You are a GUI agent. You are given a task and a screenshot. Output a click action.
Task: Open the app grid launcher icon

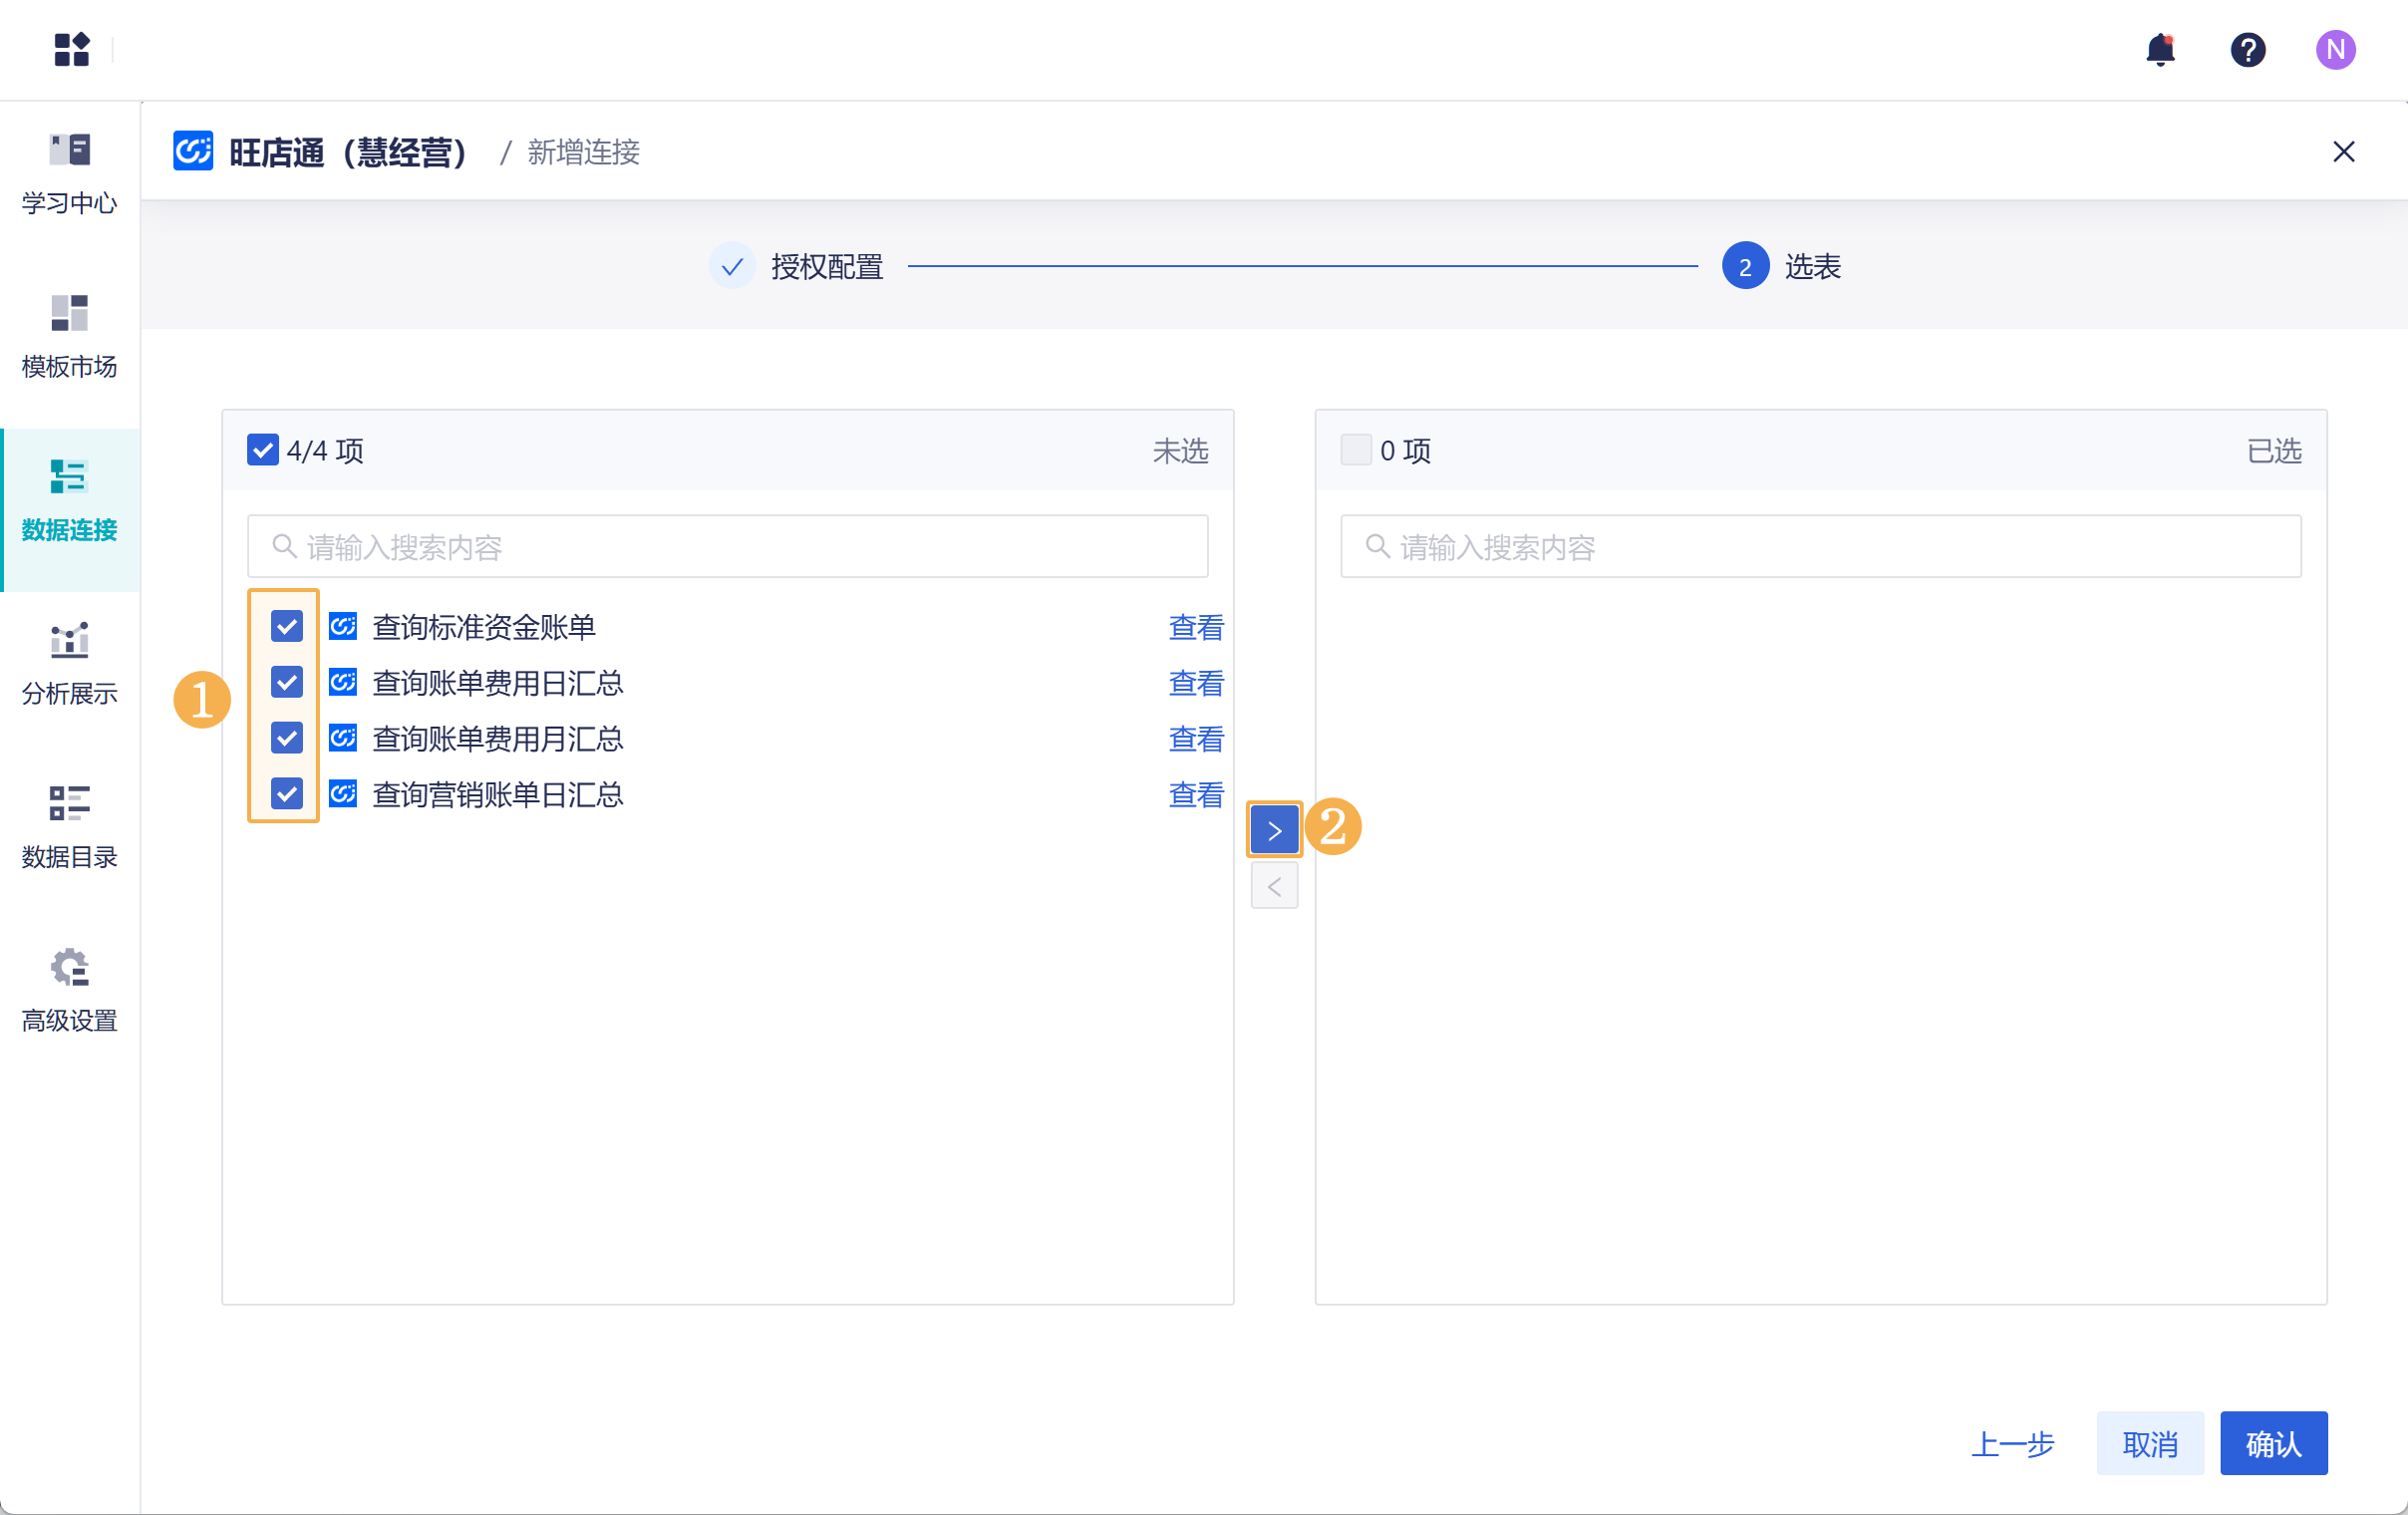tap(71, 49)
